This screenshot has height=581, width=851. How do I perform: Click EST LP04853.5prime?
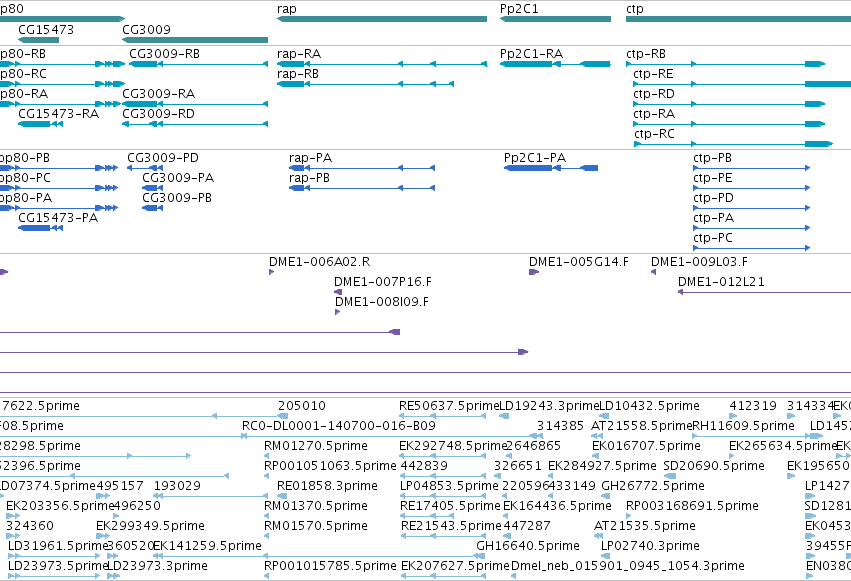coord(449,486)
